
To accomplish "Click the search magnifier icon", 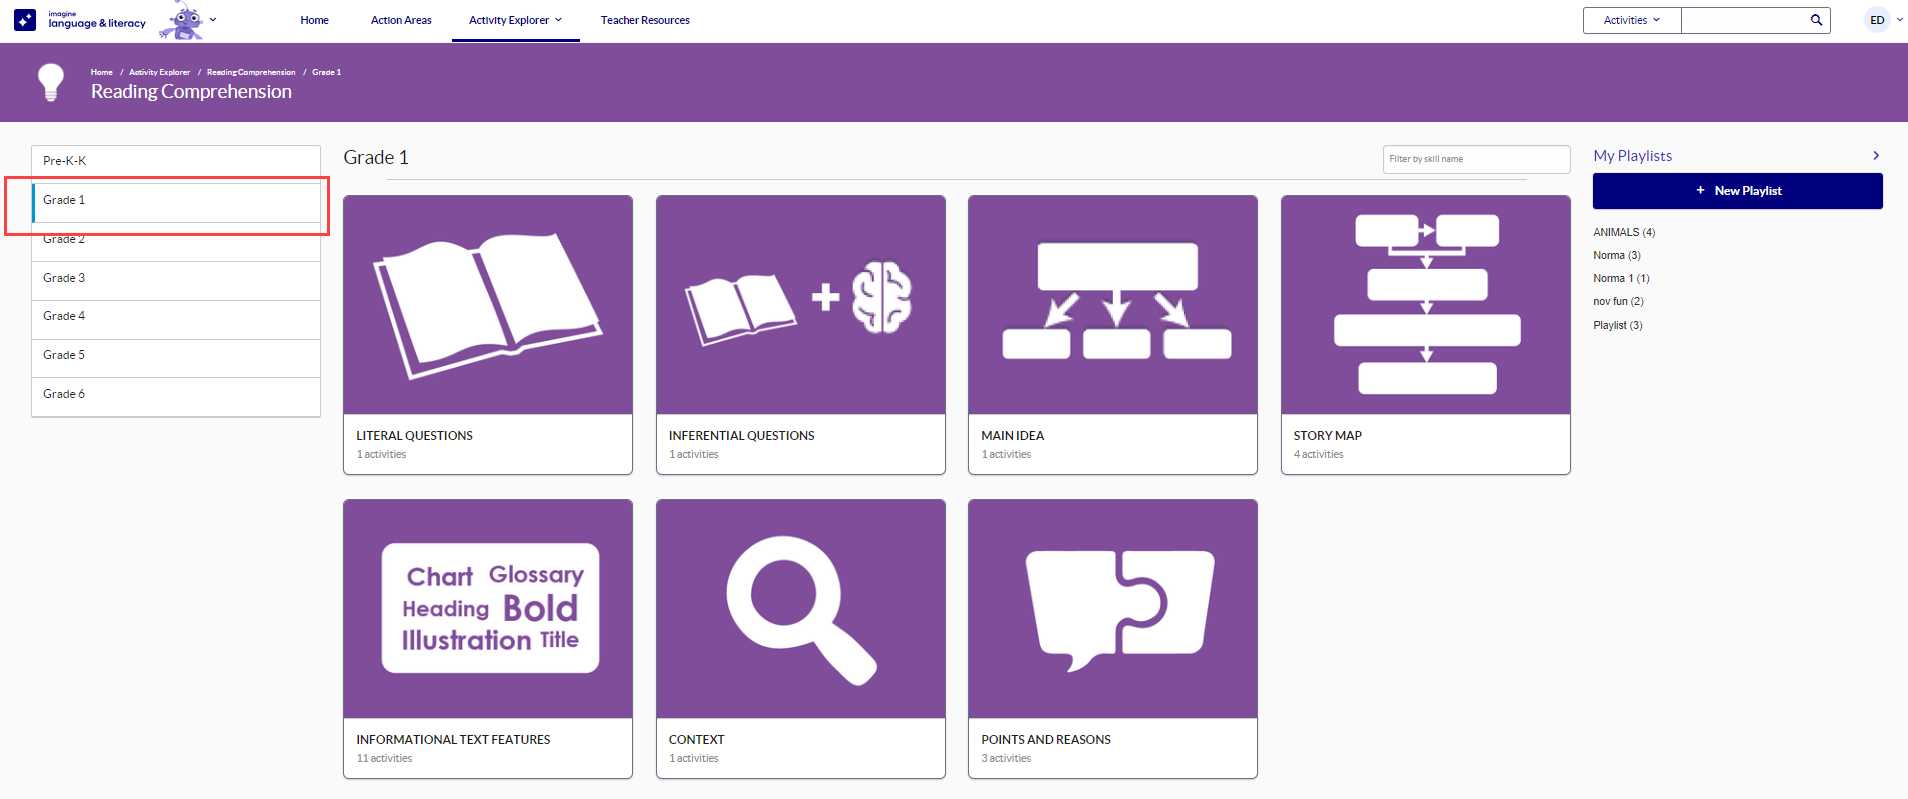I will point(1816,20).
